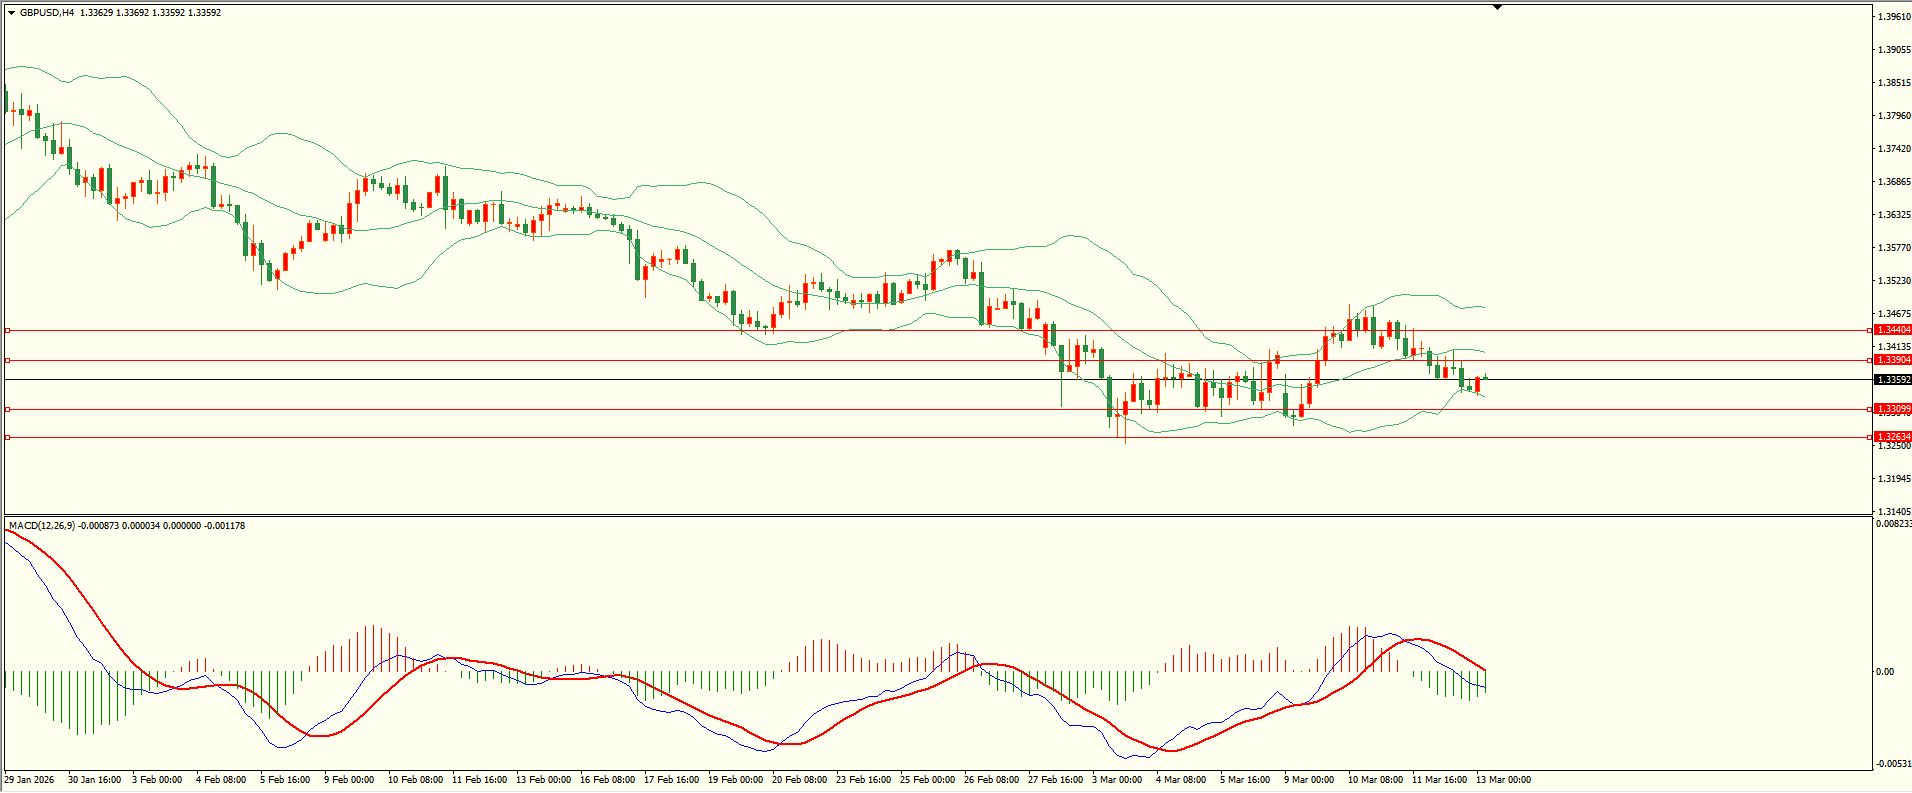Click left anchor square of 1.34404 line
Viewport: 1912px width, 793px height.
pos(8,330)
